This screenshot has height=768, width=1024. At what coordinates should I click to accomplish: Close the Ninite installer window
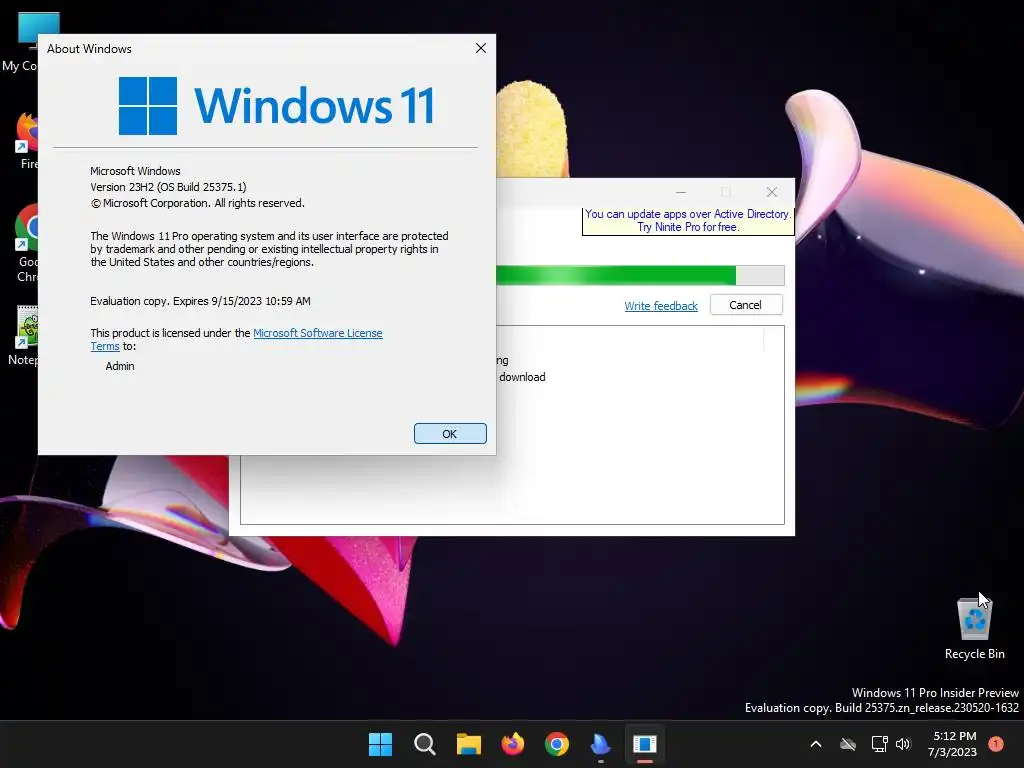[772, 192]
